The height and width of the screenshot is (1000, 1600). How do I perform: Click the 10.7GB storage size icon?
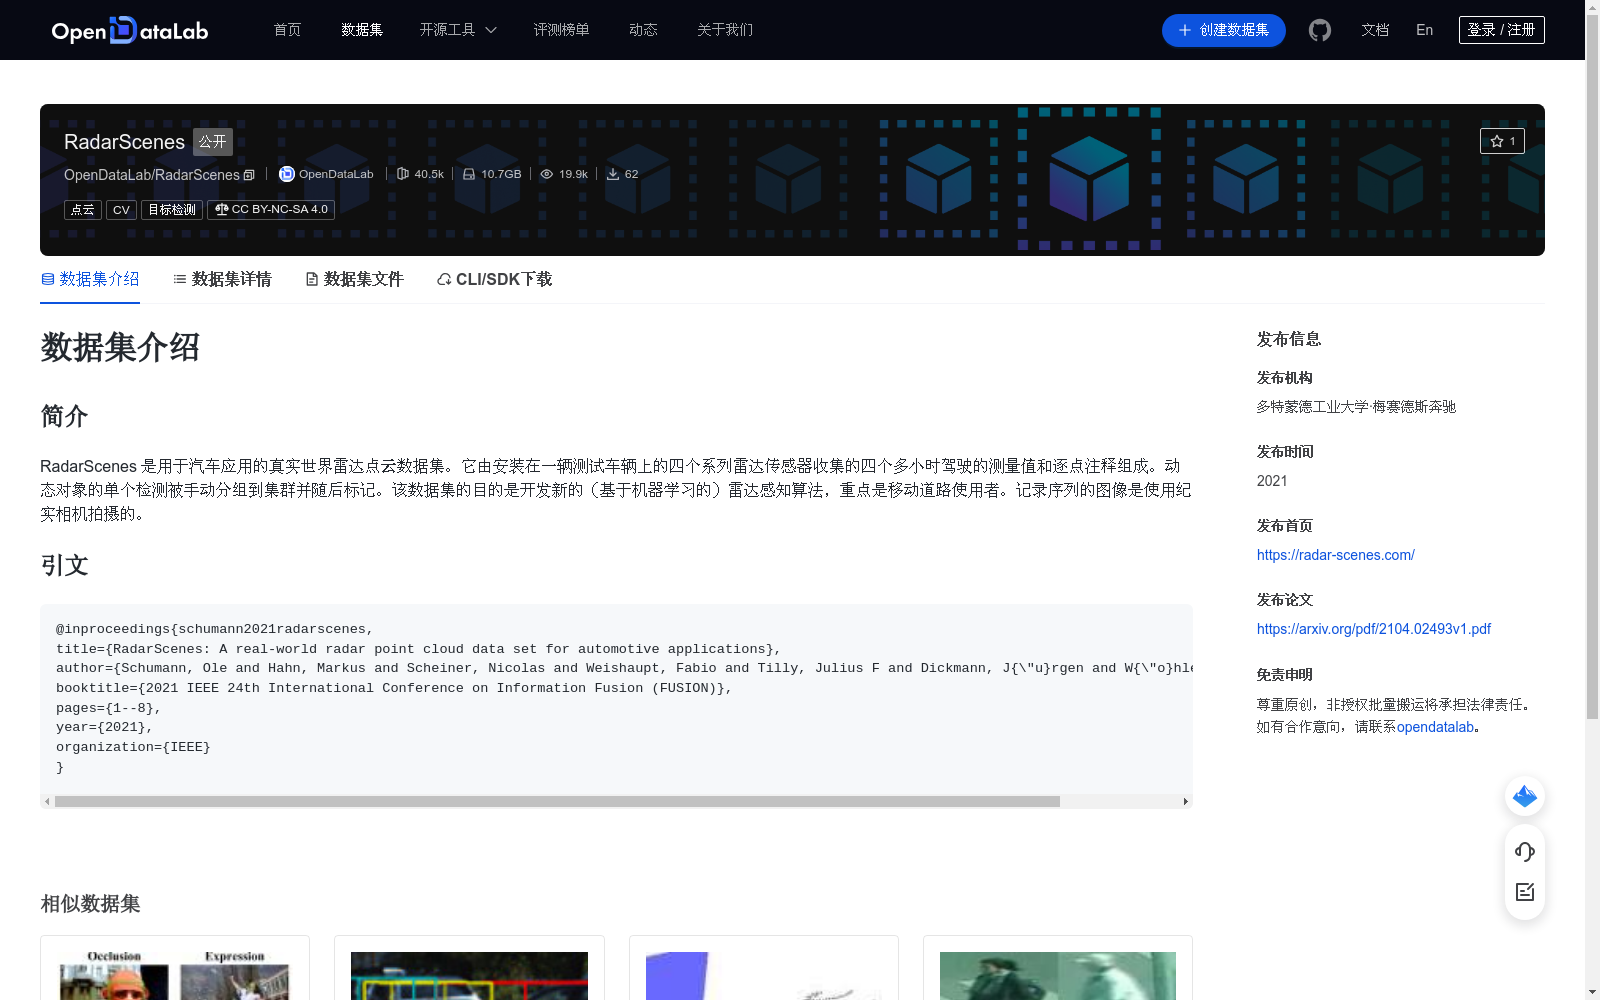[469, 174]
